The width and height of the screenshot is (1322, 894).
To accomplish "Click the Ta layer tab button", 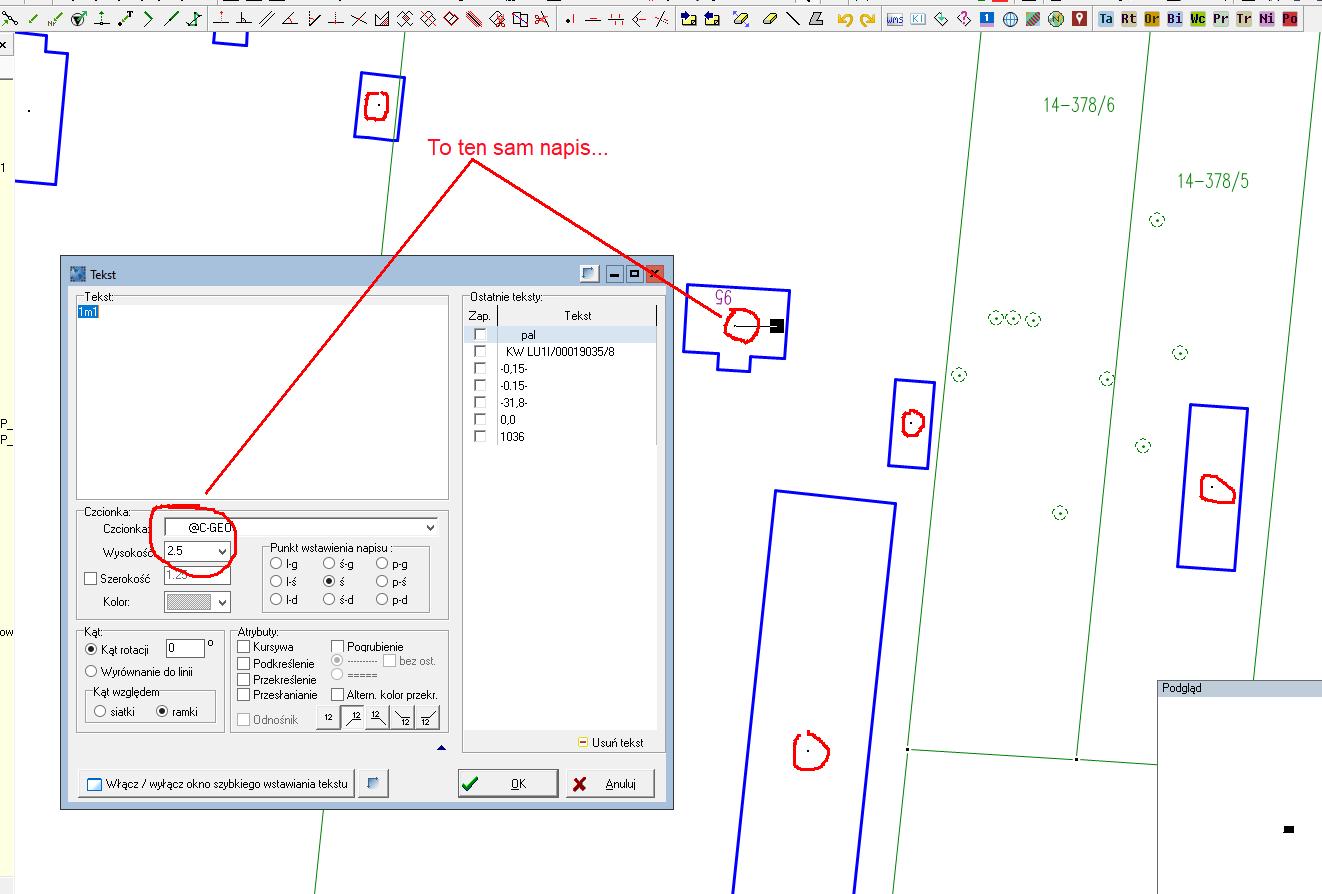I will 1106,19.
